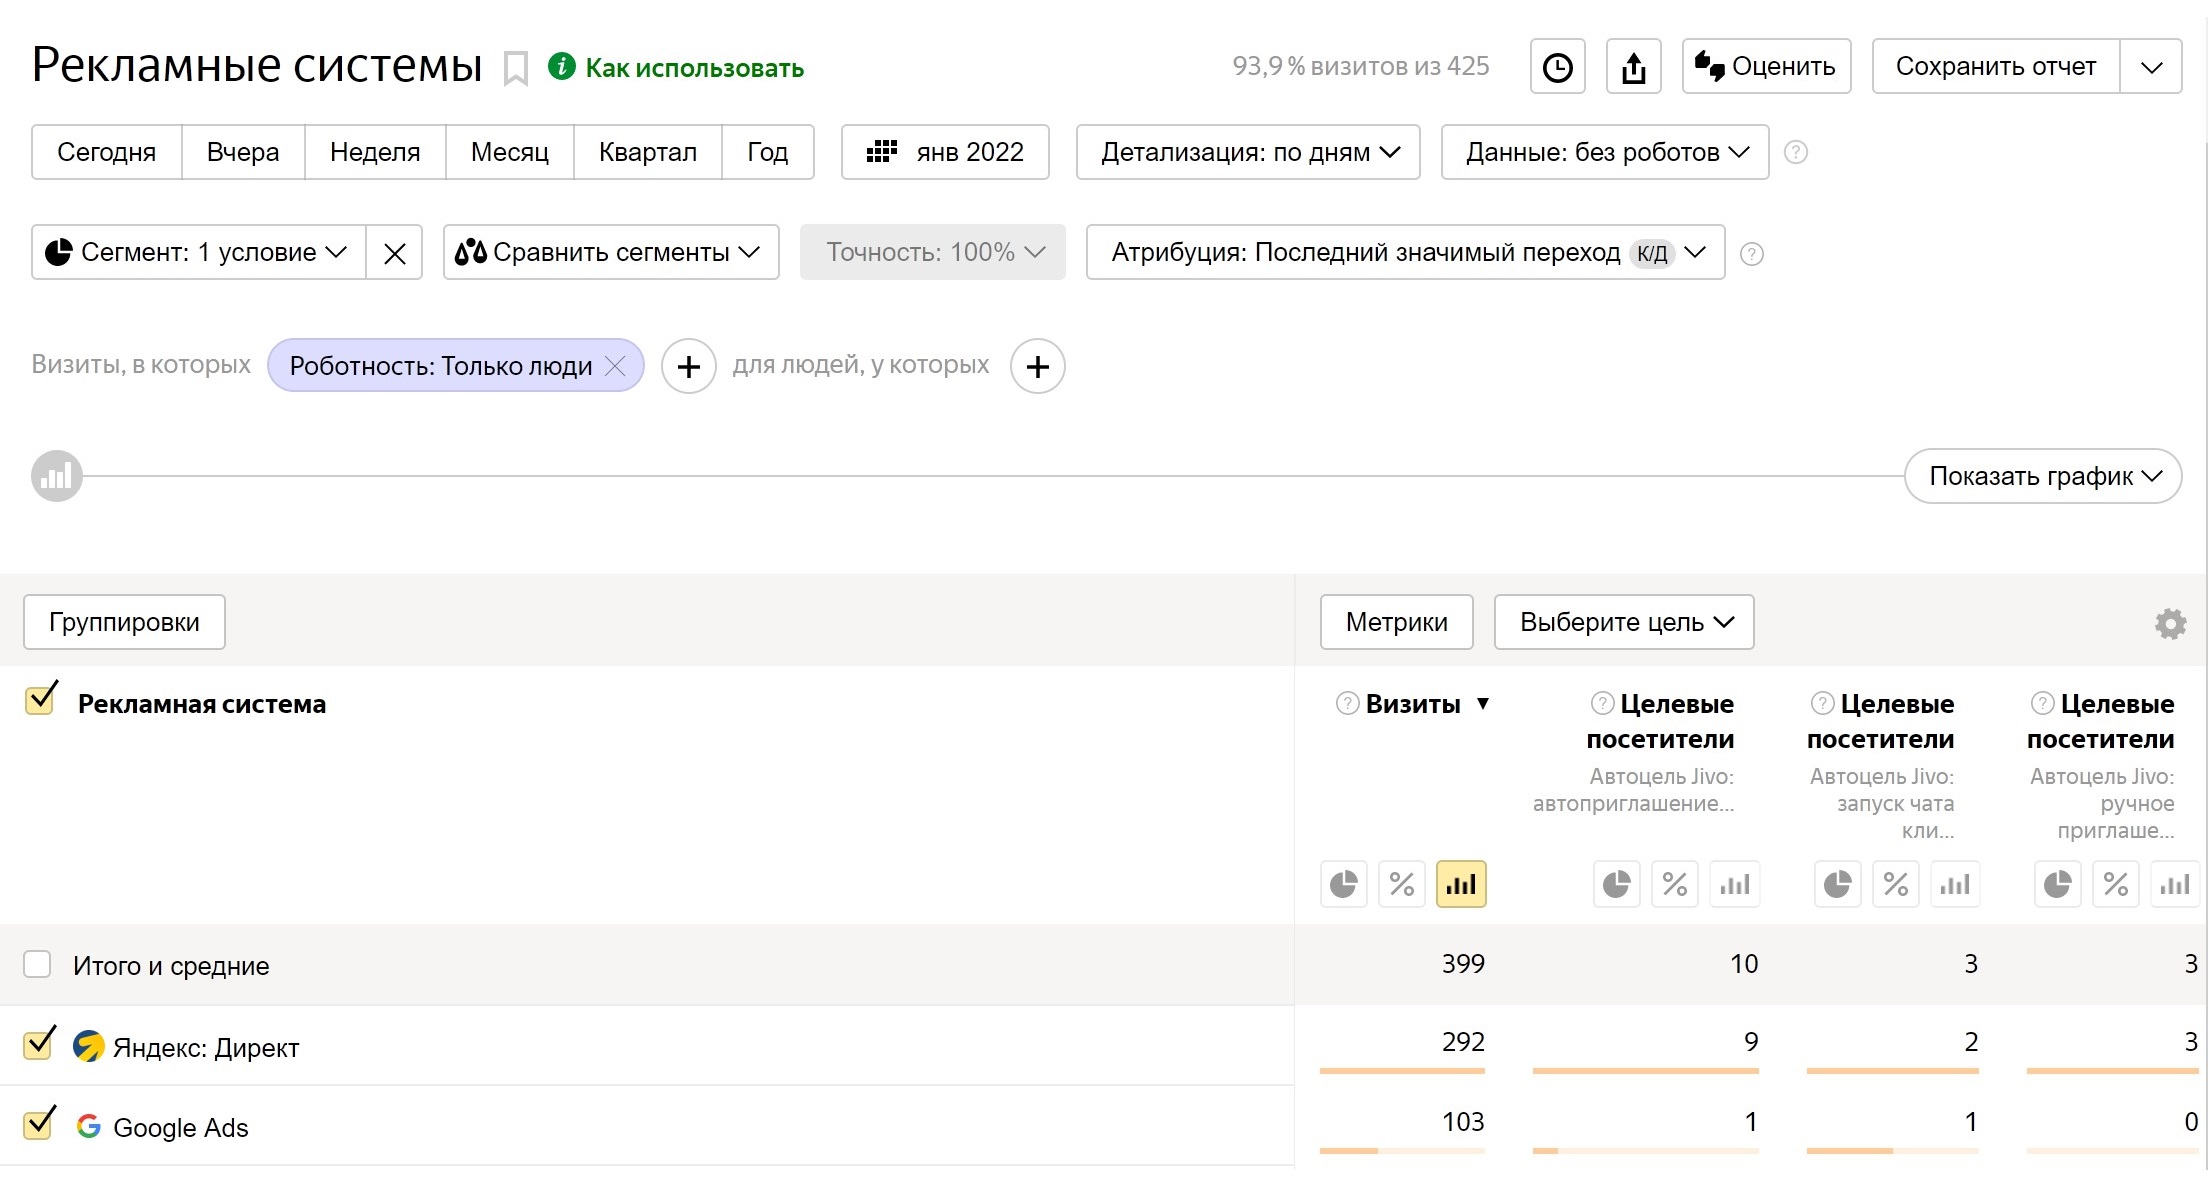Viewport: 2208px width, 1201px height.
Task: Open Метрики button
Action: click(1397, 622)
